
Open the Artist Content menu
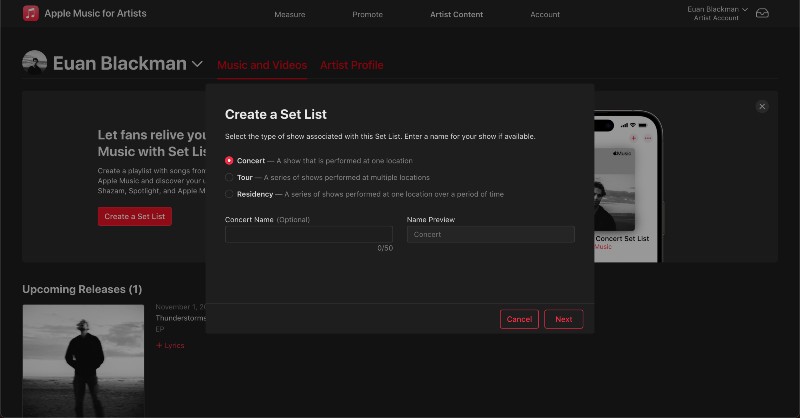457,14
